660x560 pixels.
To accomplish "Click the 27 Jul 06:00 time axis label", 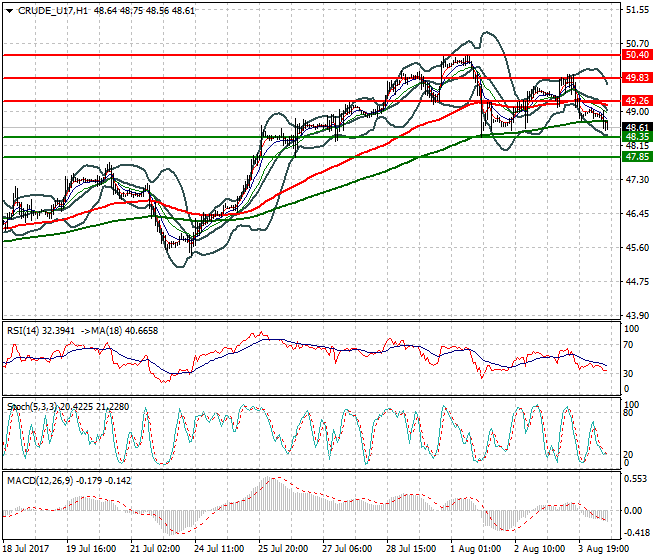I will click(x=347, y=549).
